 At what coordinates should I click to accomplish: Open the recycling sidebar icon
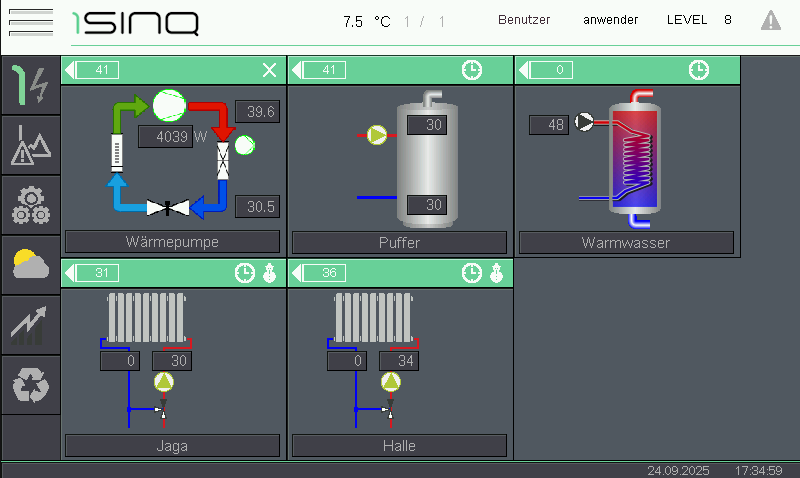point(30,385)
